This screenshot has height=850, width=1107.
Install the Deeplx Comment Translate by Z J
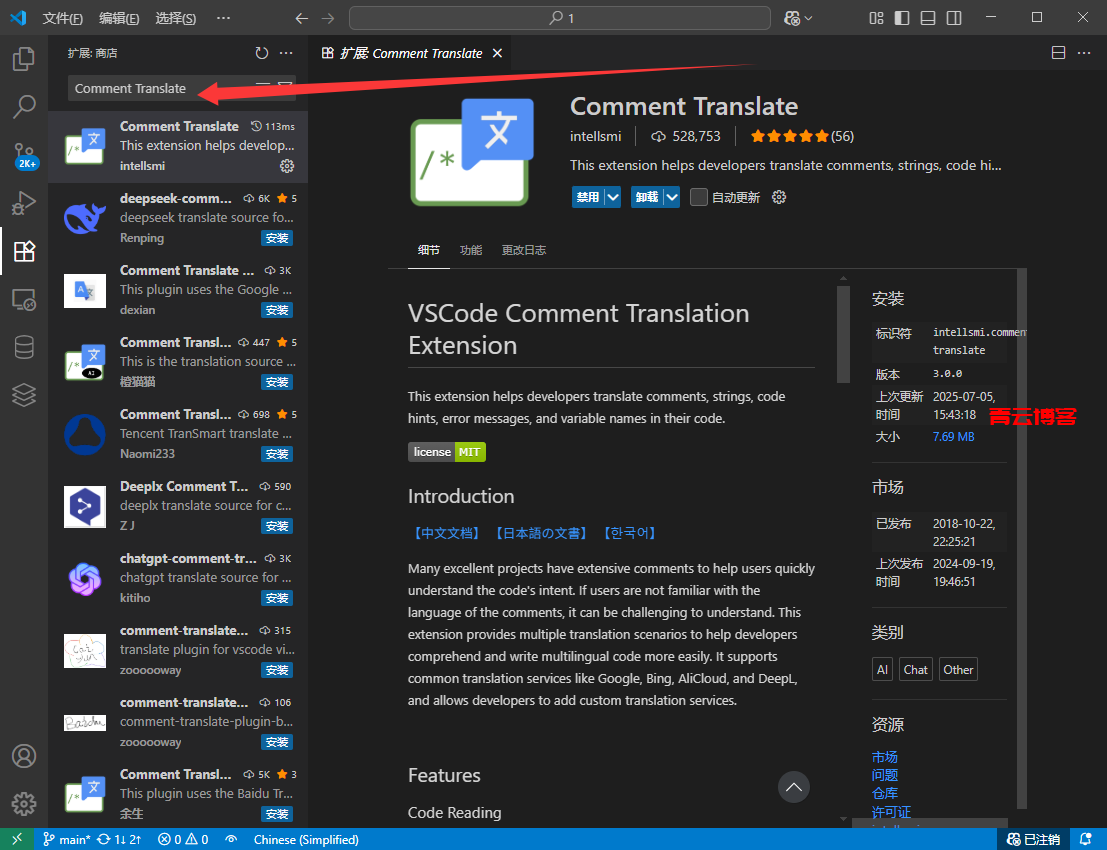pos(277,526)
